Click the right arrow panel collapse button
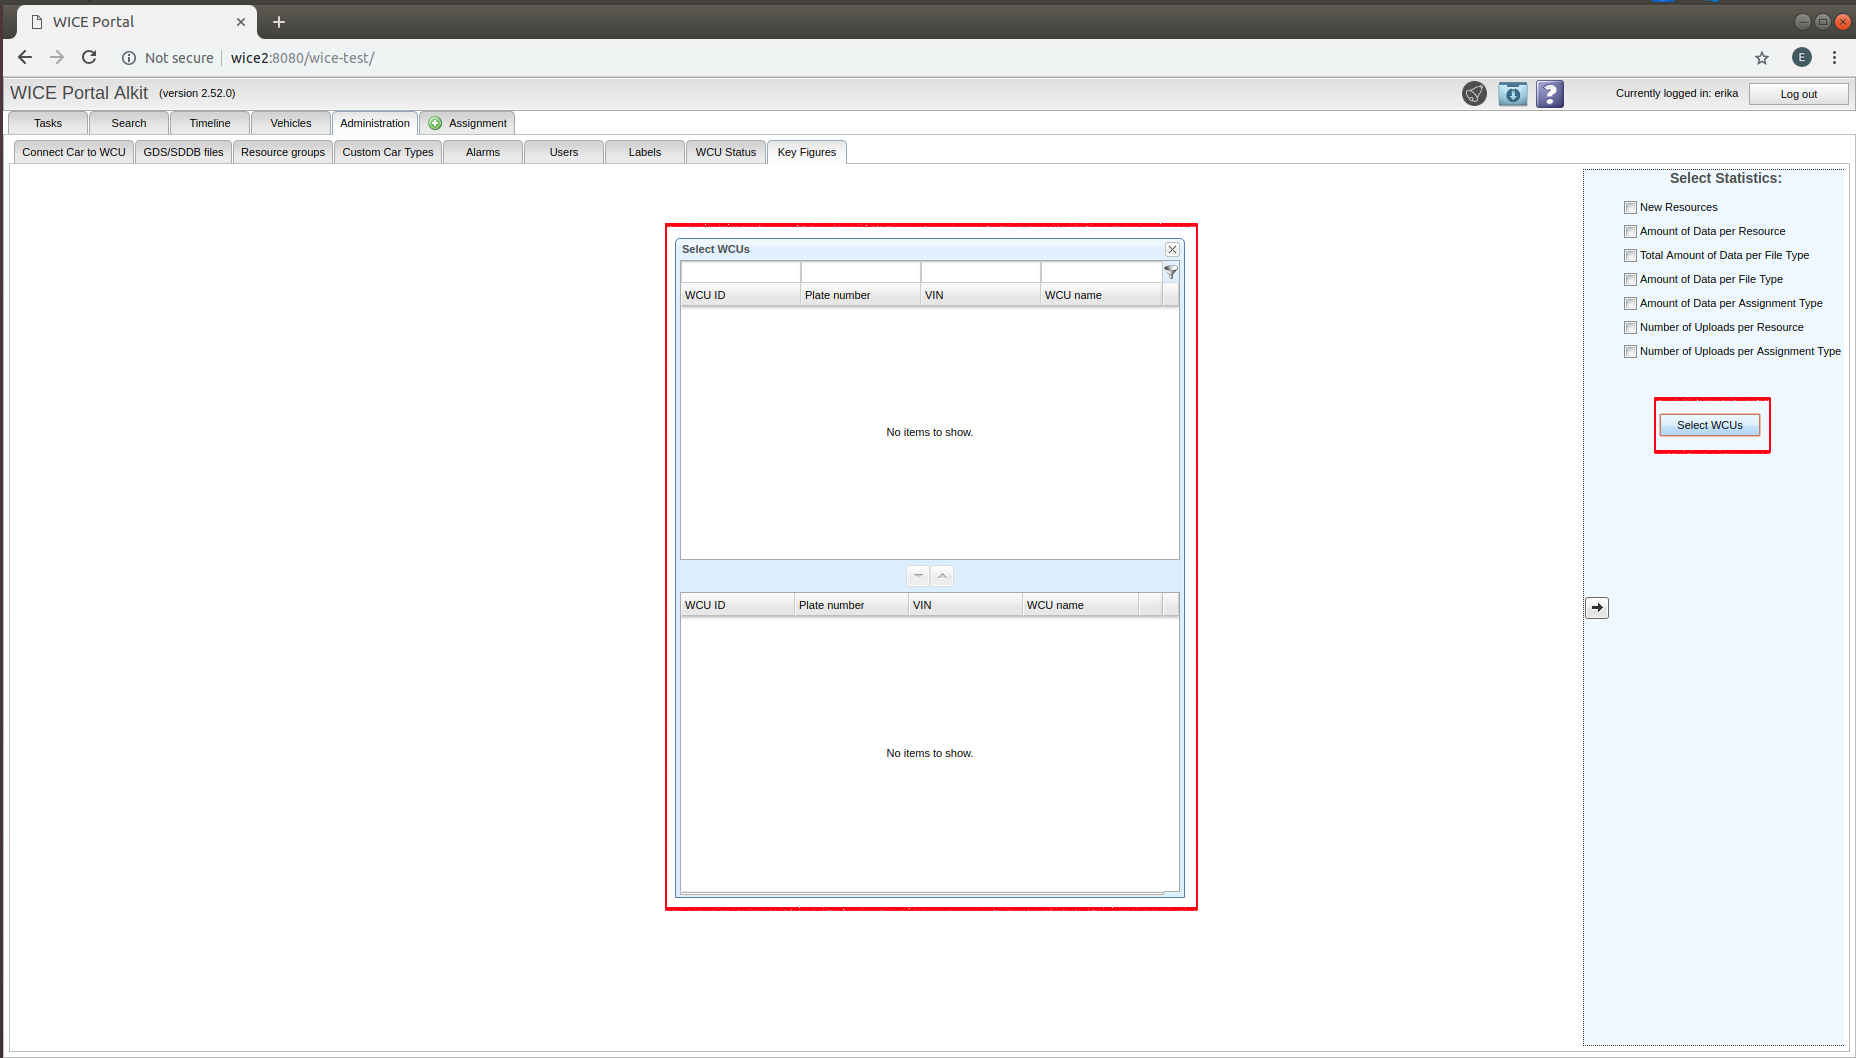The height and width of the screenshot is (1058, 1856). (x=1597, y=608)
